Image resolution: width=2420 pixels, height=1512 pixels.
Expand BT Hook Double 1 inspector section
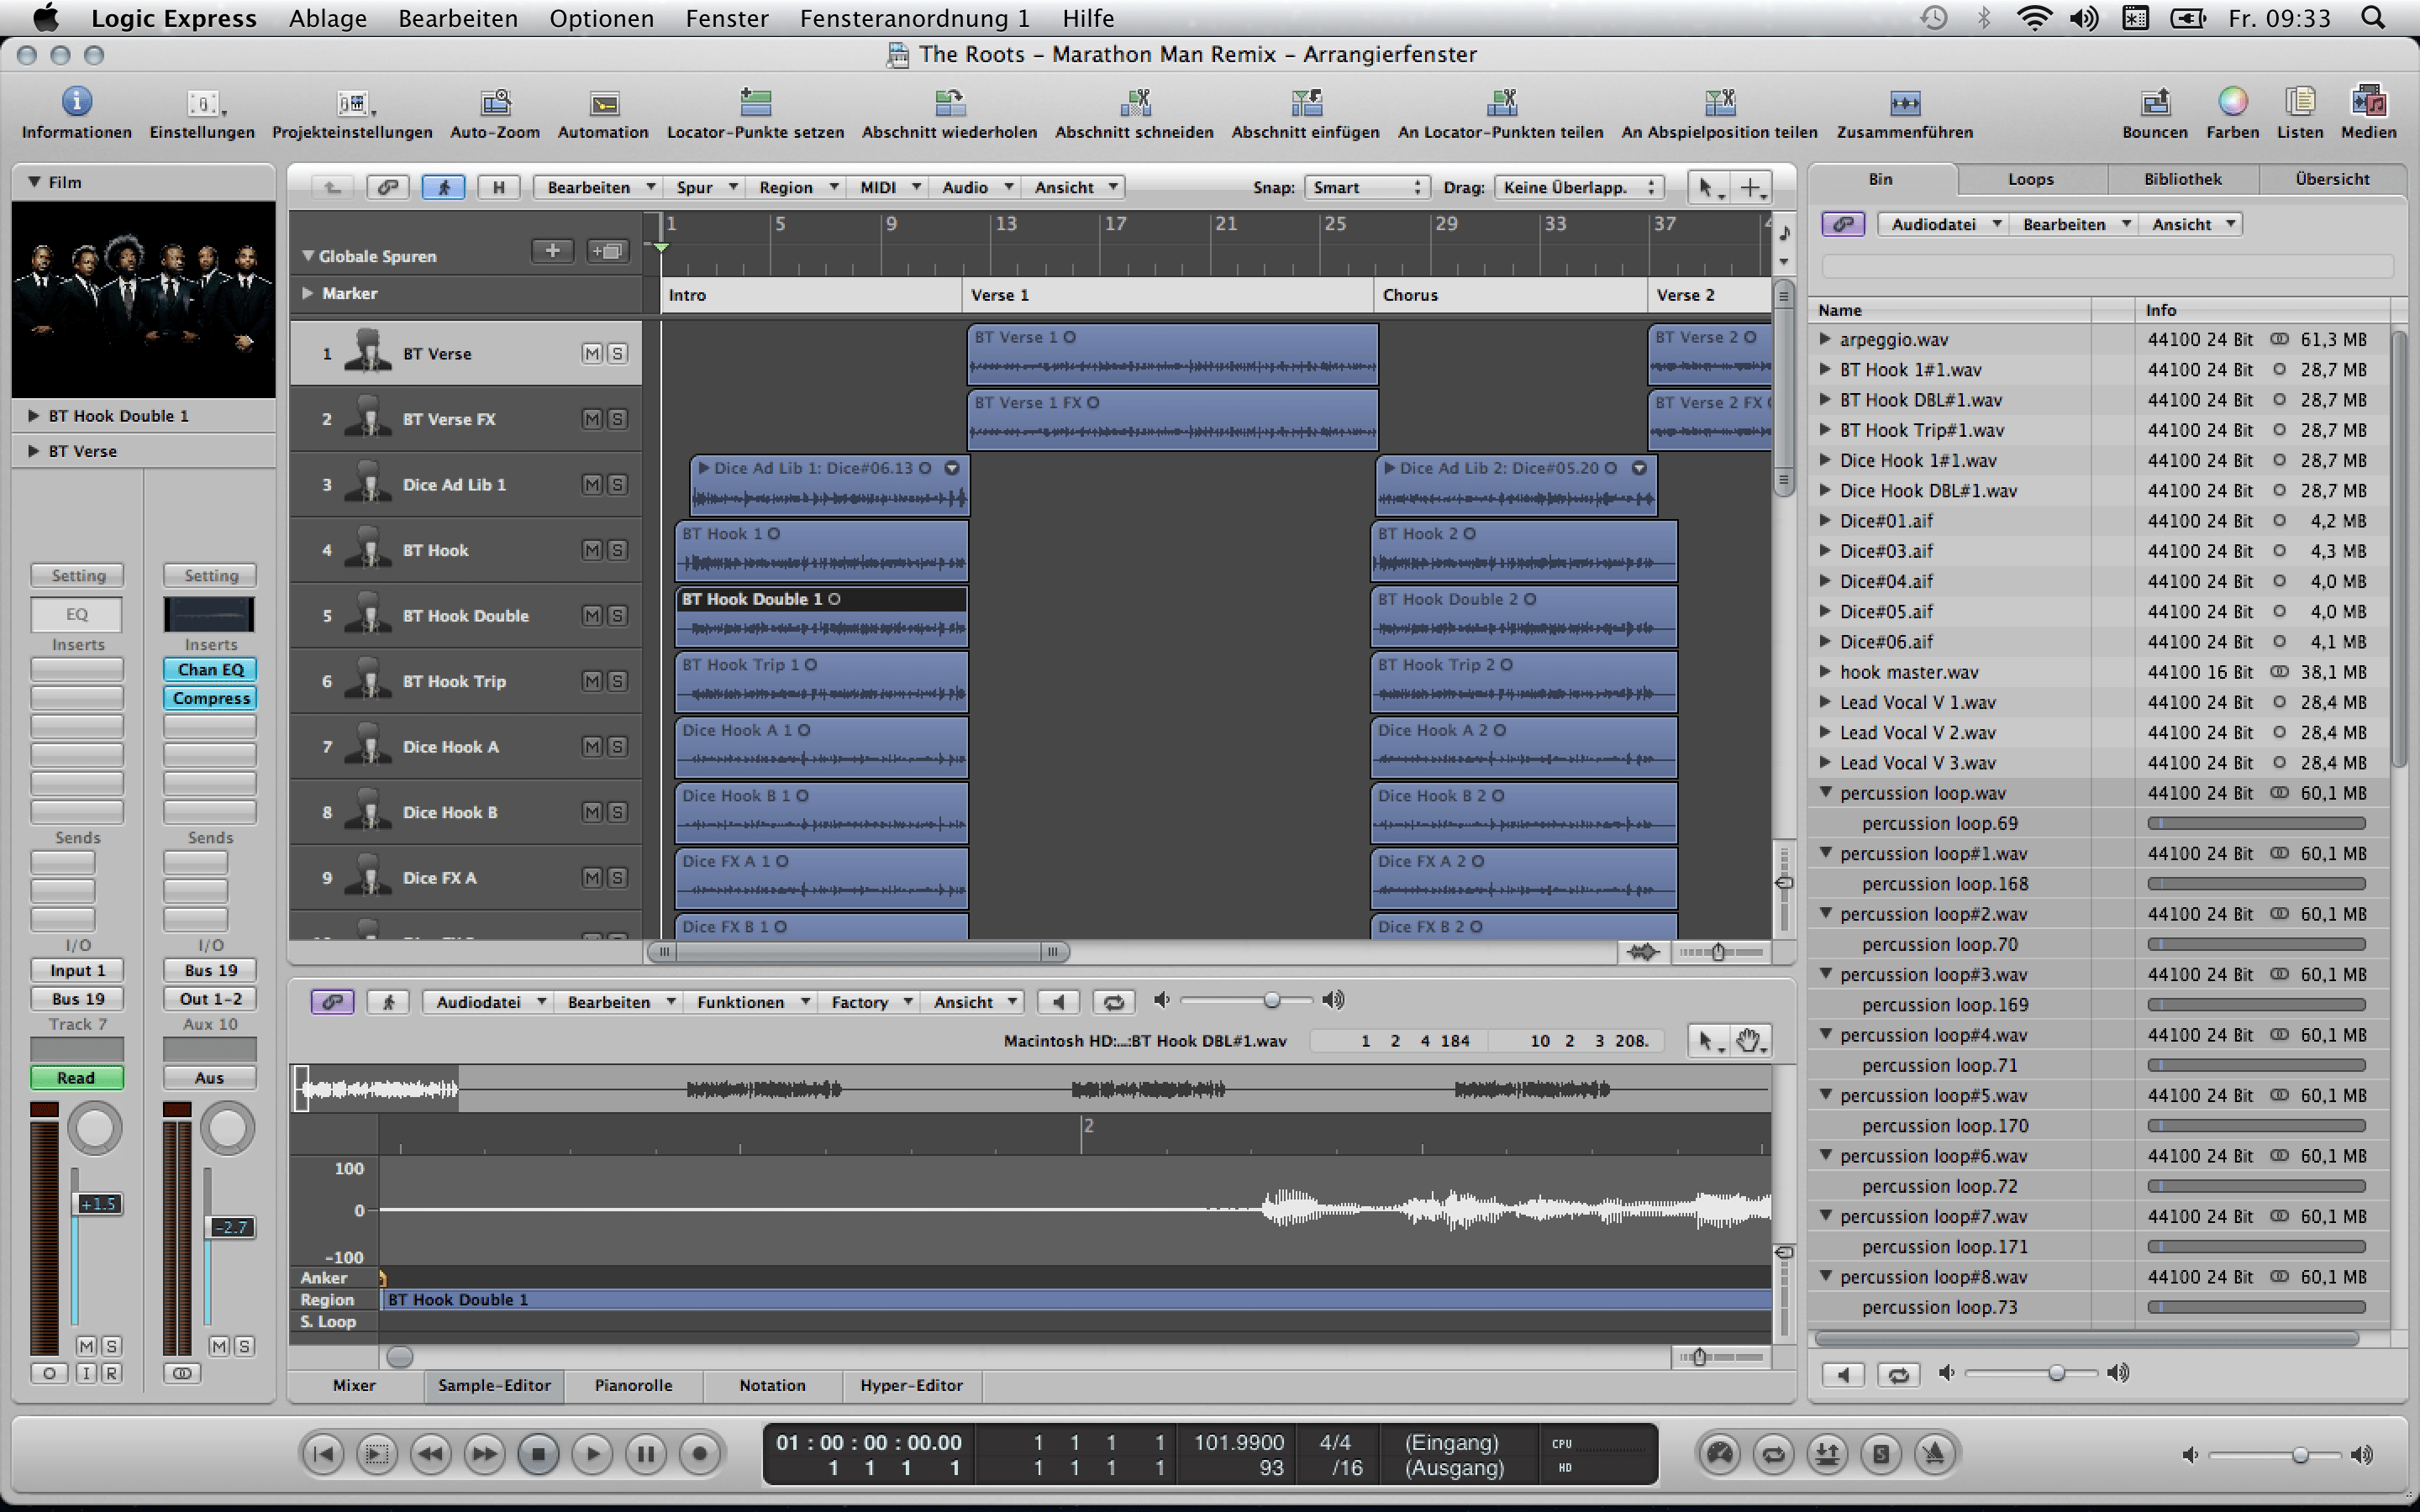click(x=33, y=416)
